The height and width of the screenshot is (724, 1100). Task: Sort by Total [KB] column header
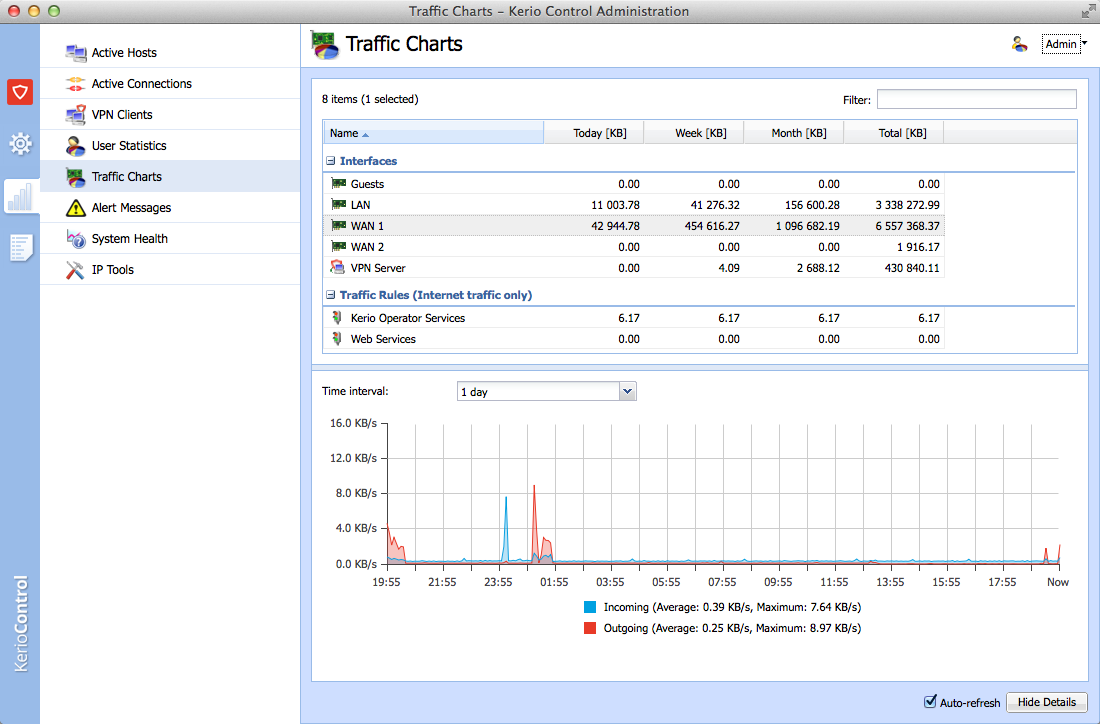click(894, 133)
